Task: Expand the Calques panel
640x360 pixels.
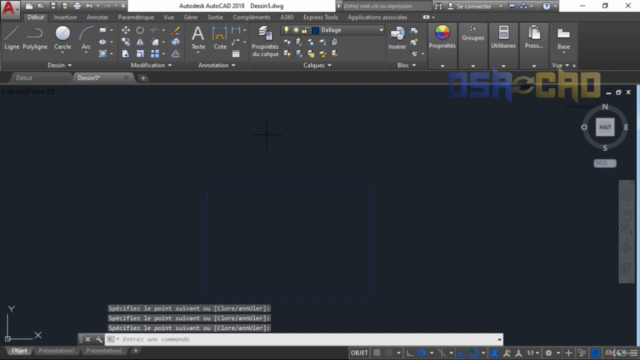Action: point(317,65)
